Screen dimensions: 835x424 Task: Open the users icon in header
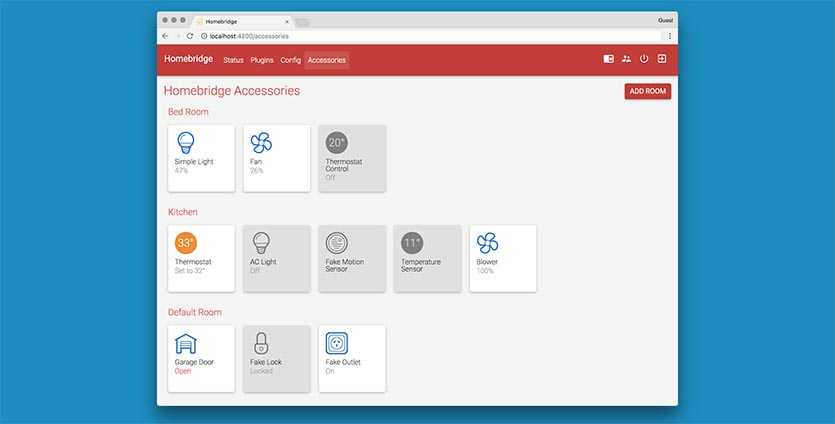point(626,59)
